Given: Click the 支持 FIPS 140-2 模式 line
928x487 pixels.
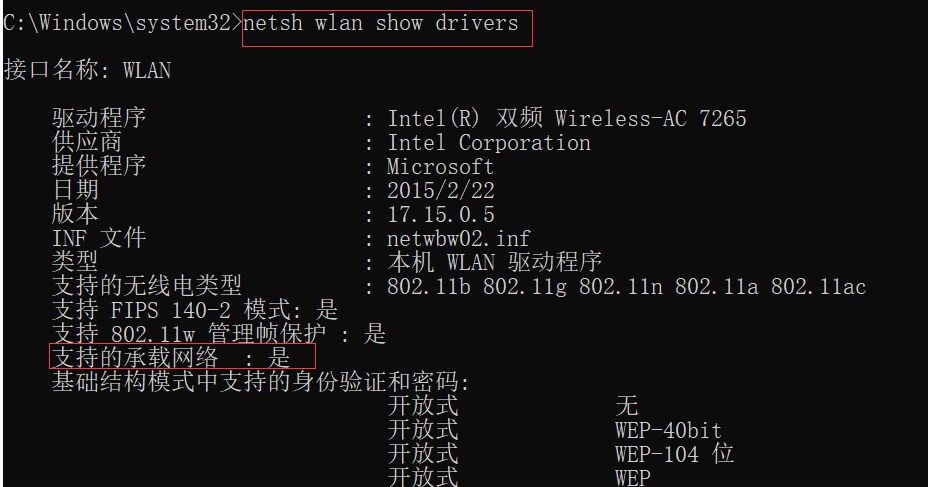Looking at the screenshot, I should pos(195,310).
